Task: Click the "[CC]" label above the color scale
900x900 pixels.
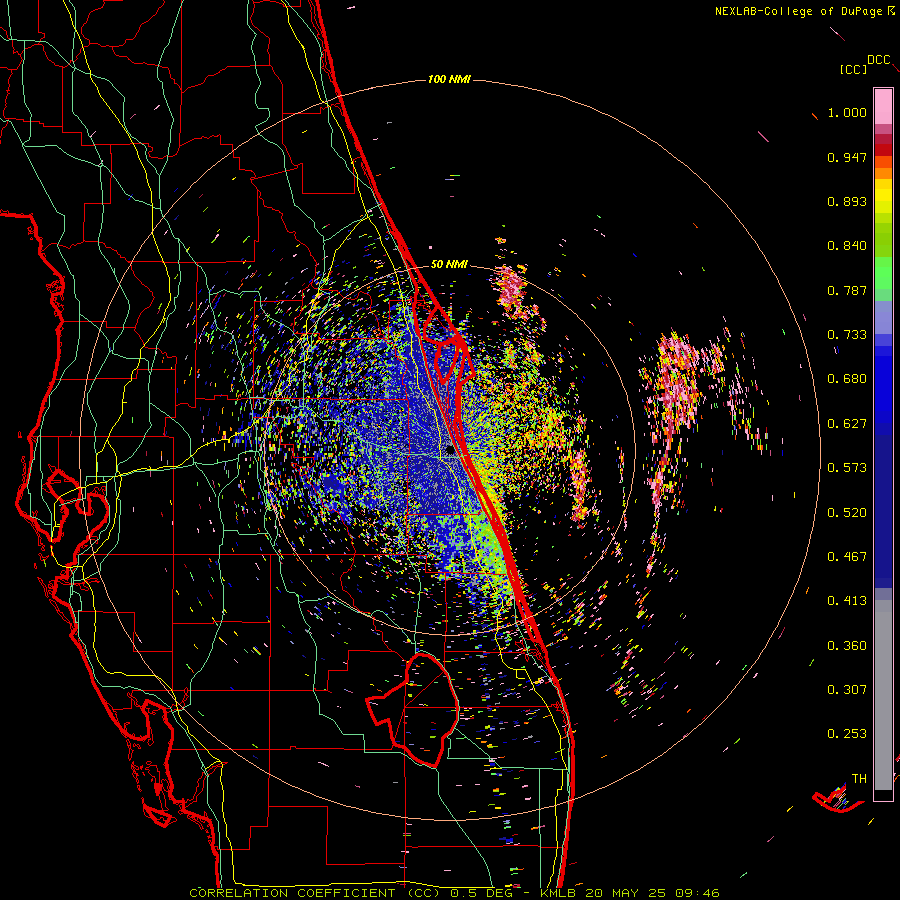Action: (x=854, y=69)
